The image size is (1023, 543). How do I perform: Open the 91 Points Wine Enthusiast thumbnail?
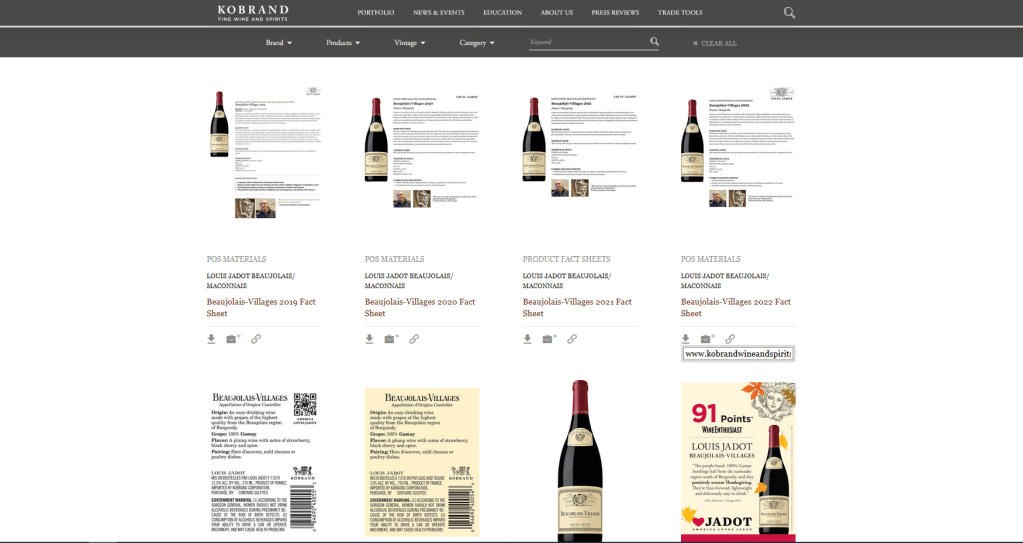pos(738,460)
